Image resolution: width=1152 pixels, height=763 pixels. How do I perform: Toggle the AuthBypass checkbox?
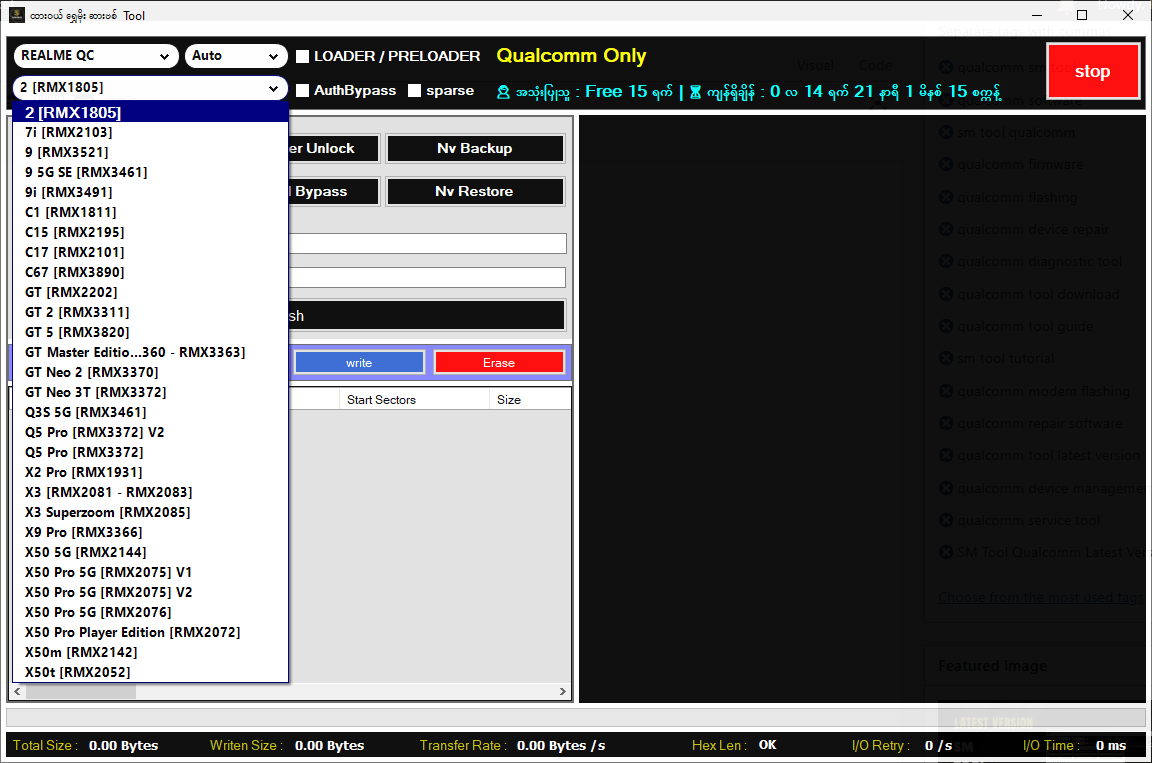pos(303,91)
